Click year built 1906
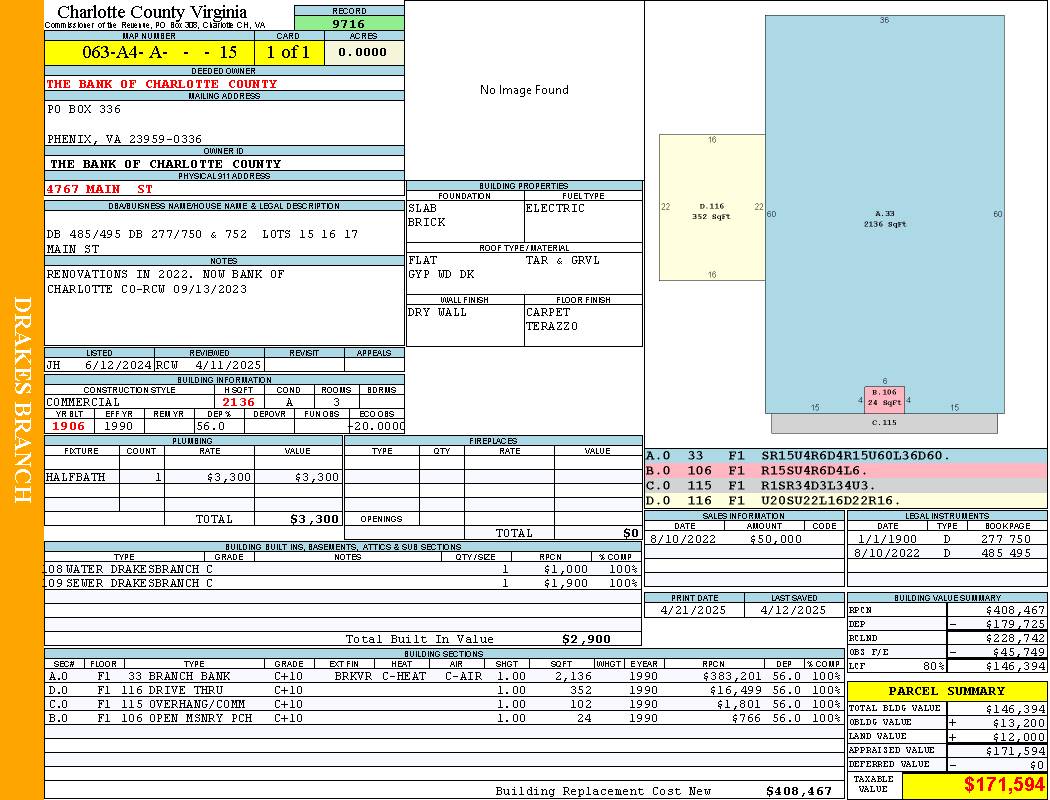This screenshot has width=1050, height=800. [x=69, y=426]
